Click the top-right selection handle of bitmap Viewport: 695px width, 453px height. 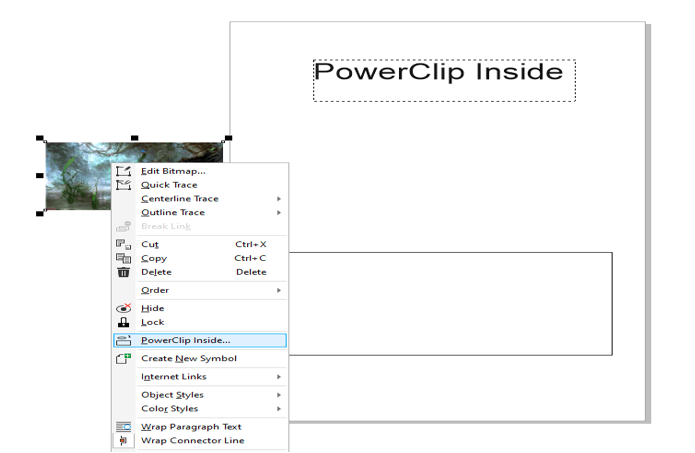[x=229, y=138]
